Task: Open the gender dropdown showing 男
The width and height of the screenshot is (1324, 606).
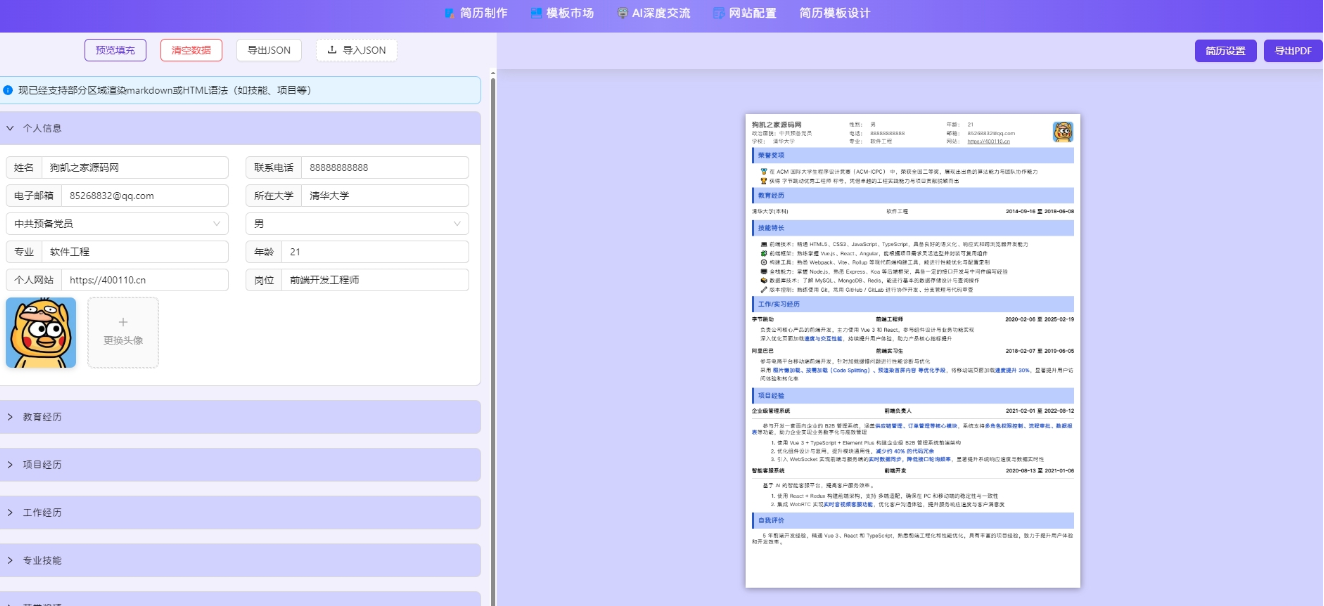Action: coord(357,224)
